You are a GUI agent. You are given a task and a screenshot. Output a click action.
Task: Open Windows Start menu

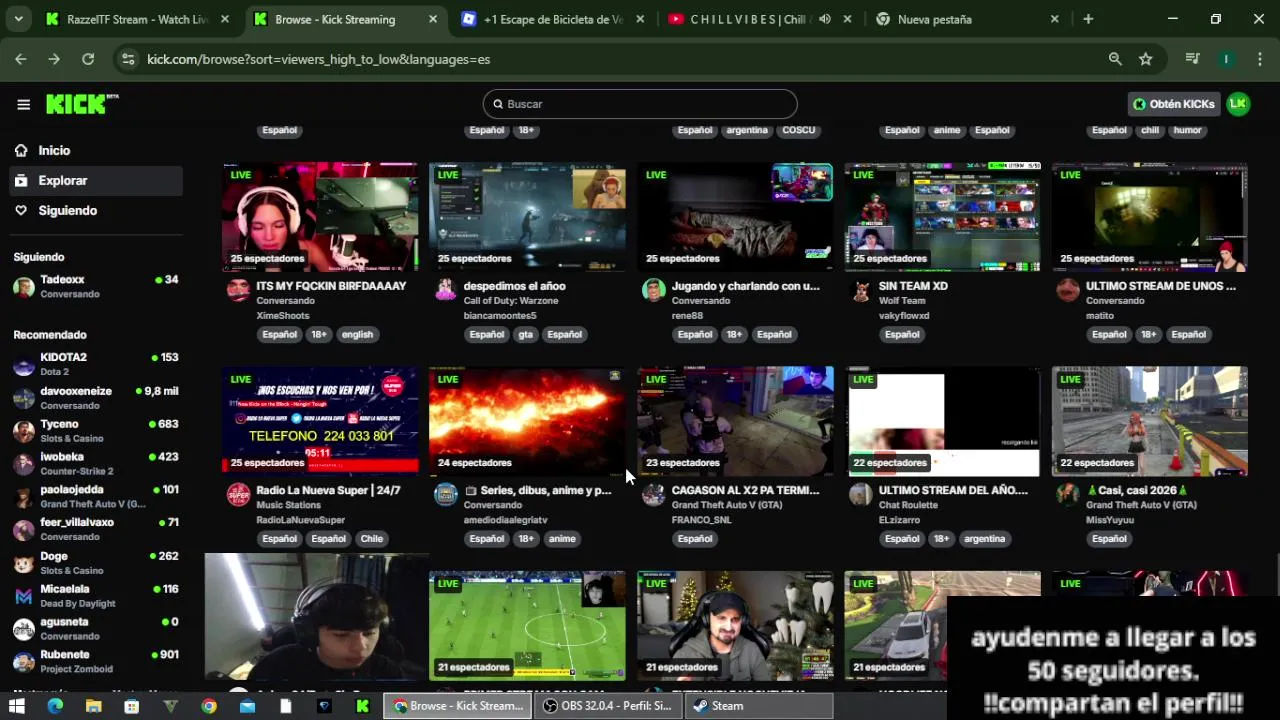17,706
